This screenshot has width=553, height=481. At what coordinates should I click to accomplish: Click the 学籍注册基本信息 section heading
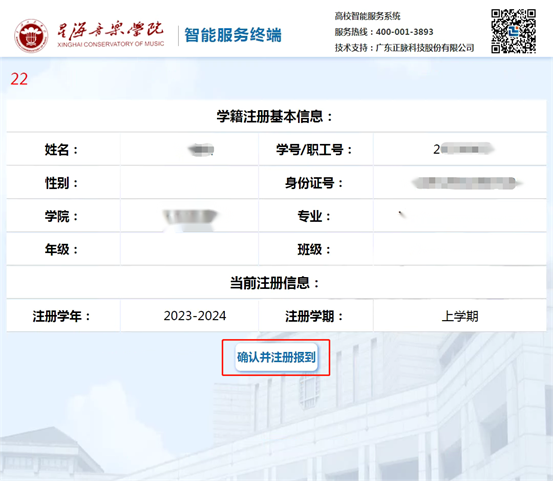point(276,116)
